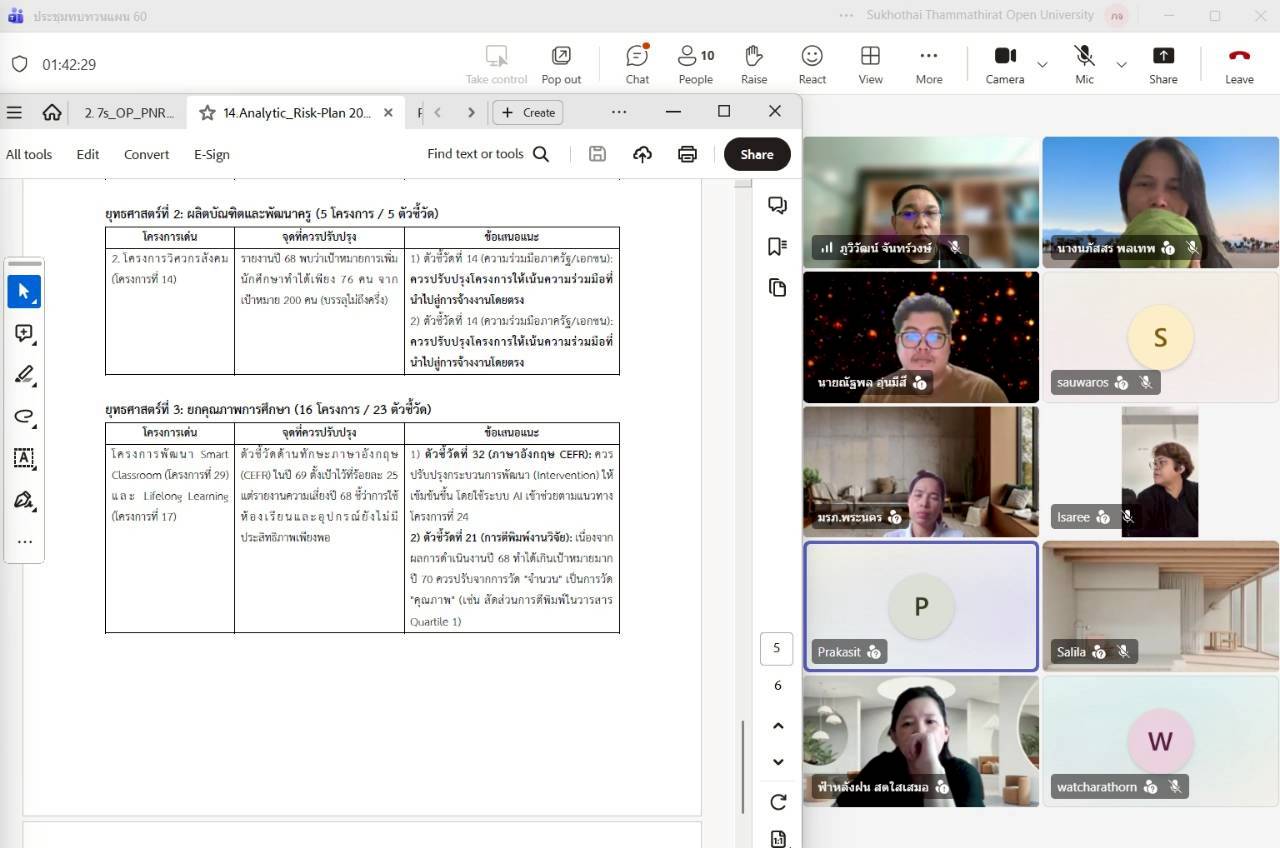
Task: Open the Convert menu
Action: [x=146, y=154]
